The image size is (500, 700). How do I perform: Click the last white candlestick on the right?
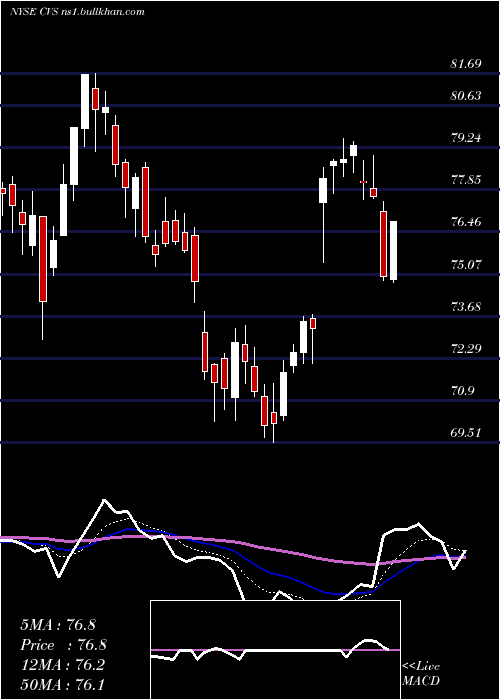click(393, 250)
